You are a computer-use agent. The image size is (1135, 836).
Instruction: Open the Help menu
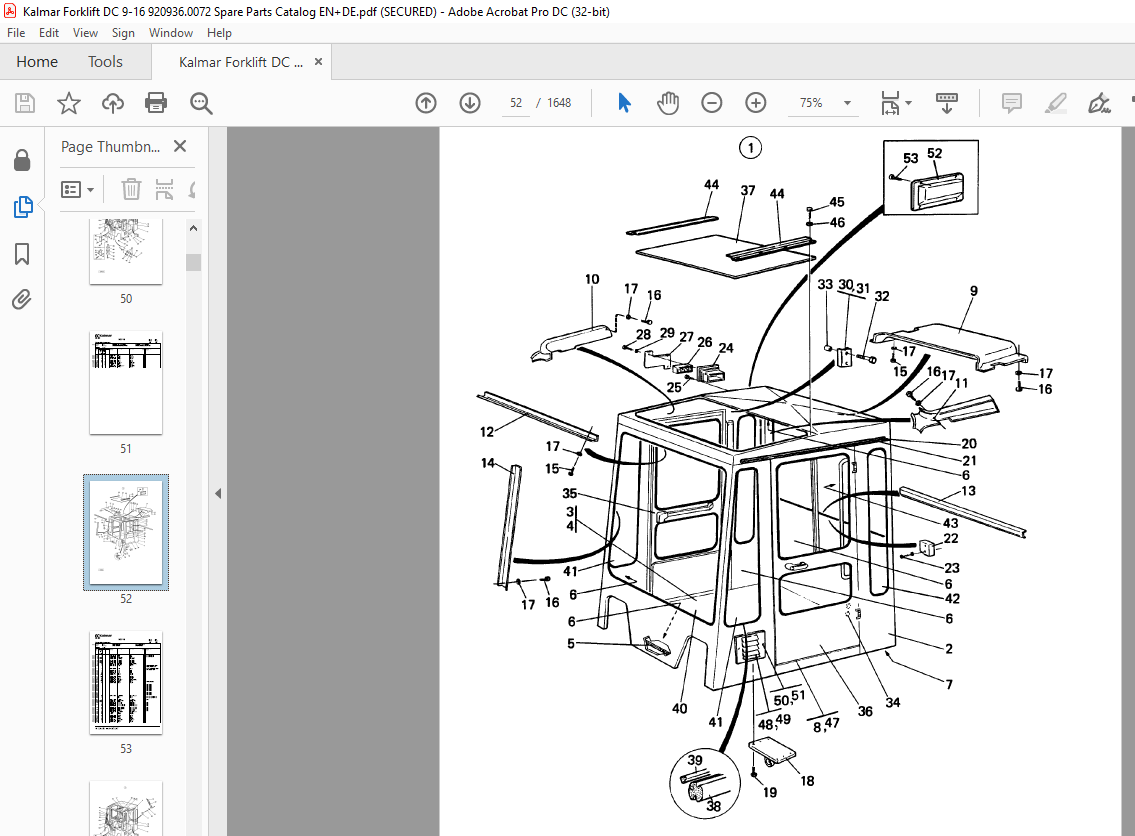coord(219,33)
